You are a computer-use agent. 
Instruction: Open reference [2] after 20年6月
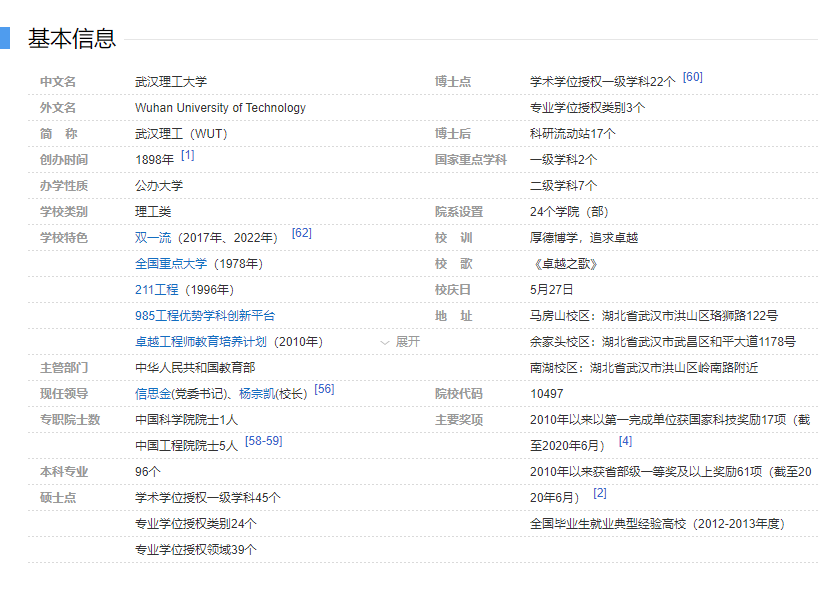(x=600, y=493)
